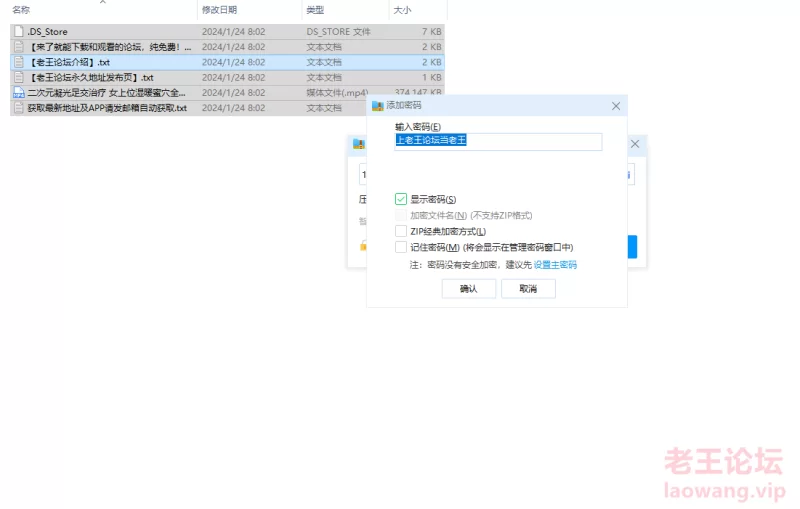Image resolution: width=800 pixels, height=509 pixels.
Task: Click the DS_STORE 文件 type cell
Action: 339,32
